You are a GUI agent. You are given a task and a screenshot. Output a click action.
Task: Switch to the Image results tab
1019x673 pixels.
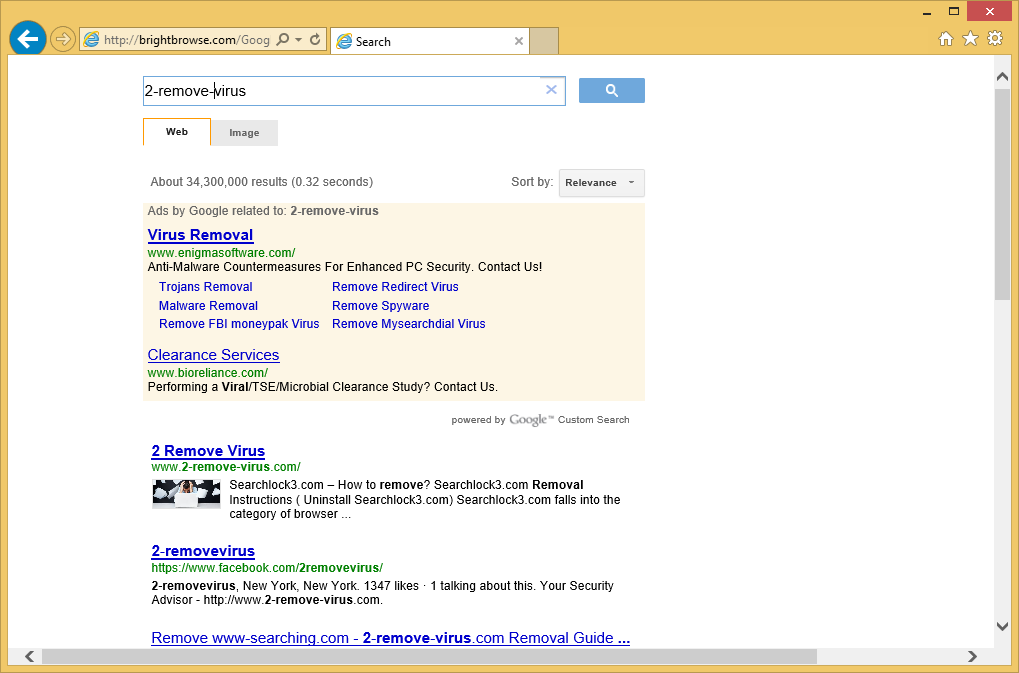pos(244,133)
